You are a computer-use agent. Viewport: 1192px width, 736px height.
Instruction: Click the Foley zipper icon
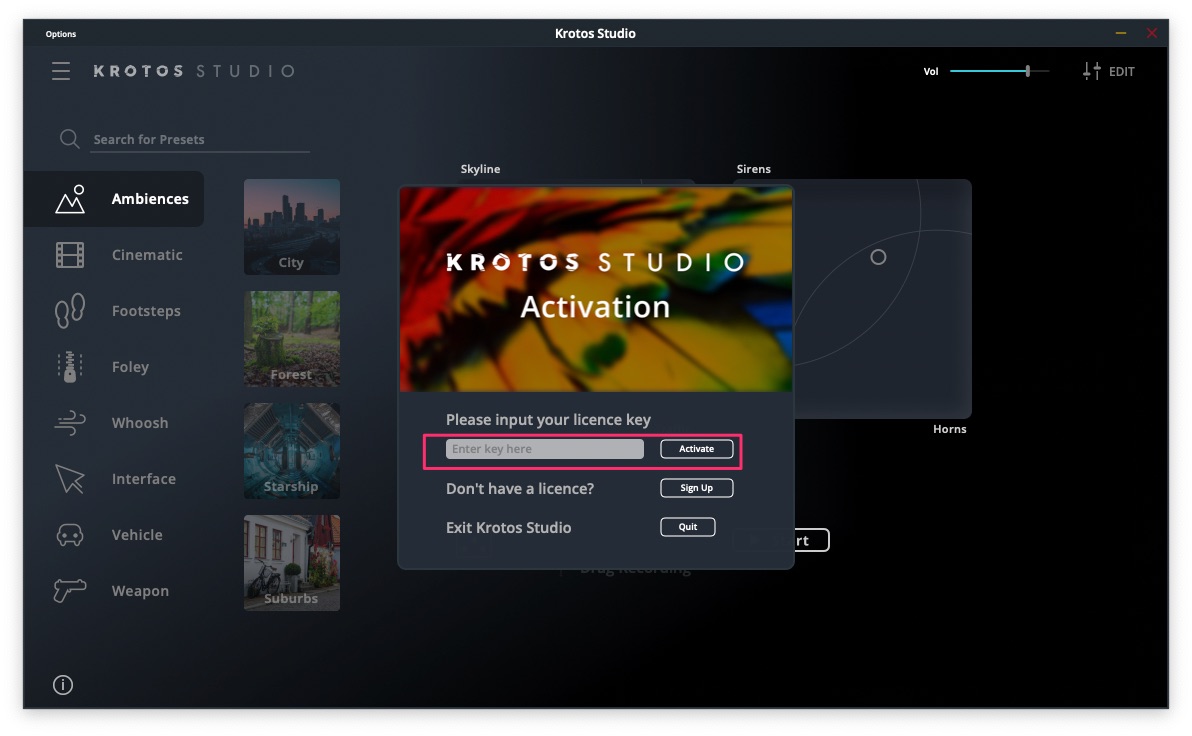[x=69, y=366]
